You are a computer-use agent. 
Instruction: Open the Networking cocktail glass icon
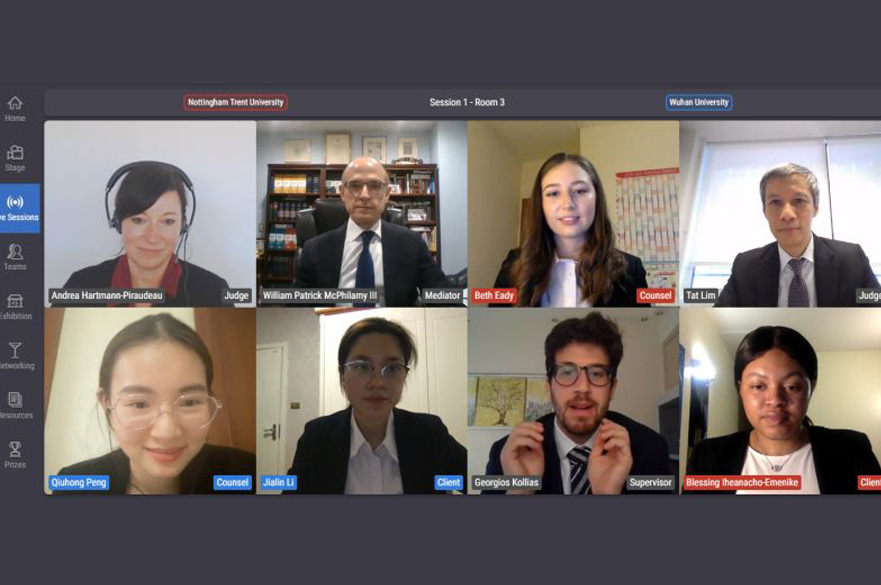coord(15,350)
